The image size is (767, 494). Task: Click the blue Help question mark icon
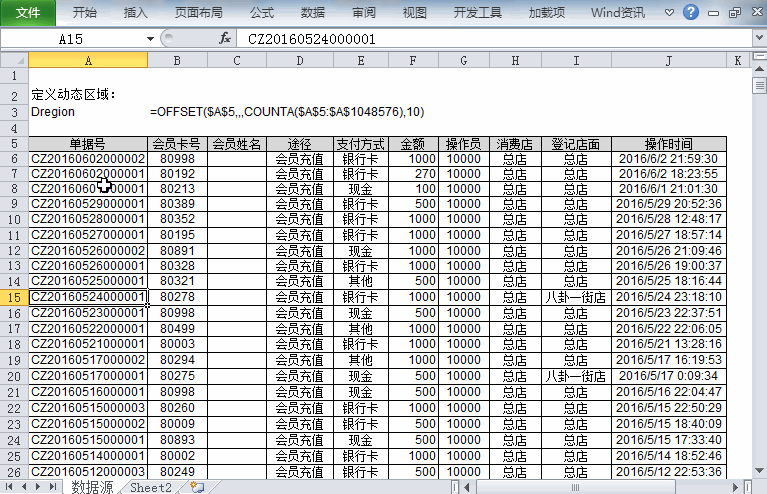point(691,12)
